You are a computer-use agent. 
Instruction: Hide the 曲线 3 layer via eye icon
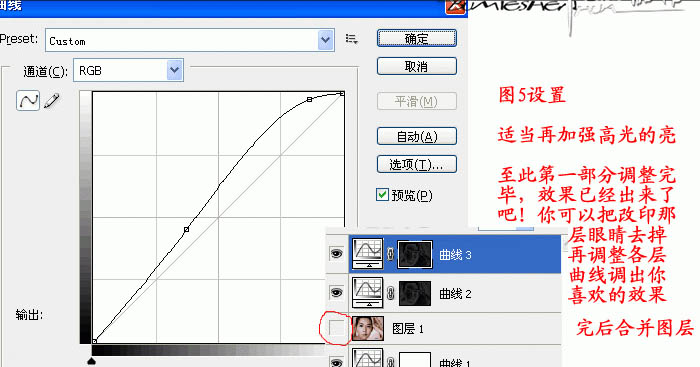pos(337,254)
